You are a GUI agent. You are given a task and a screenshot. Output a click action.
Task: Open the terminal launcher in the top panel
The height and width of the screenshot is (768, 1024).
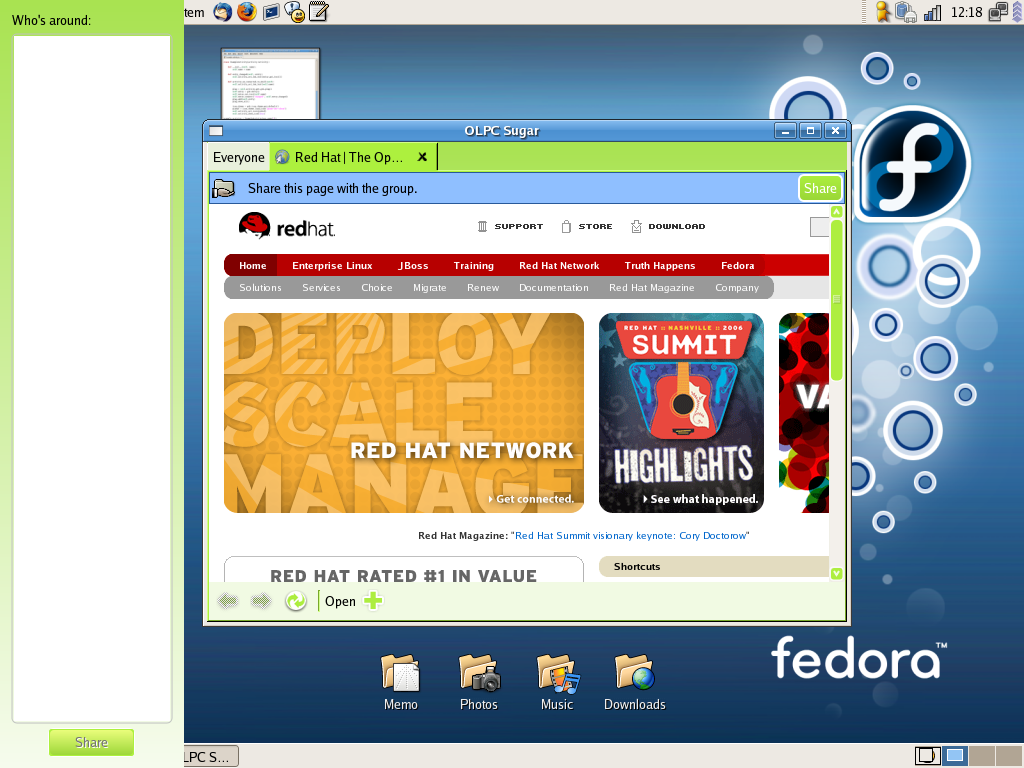pos(271,12)
